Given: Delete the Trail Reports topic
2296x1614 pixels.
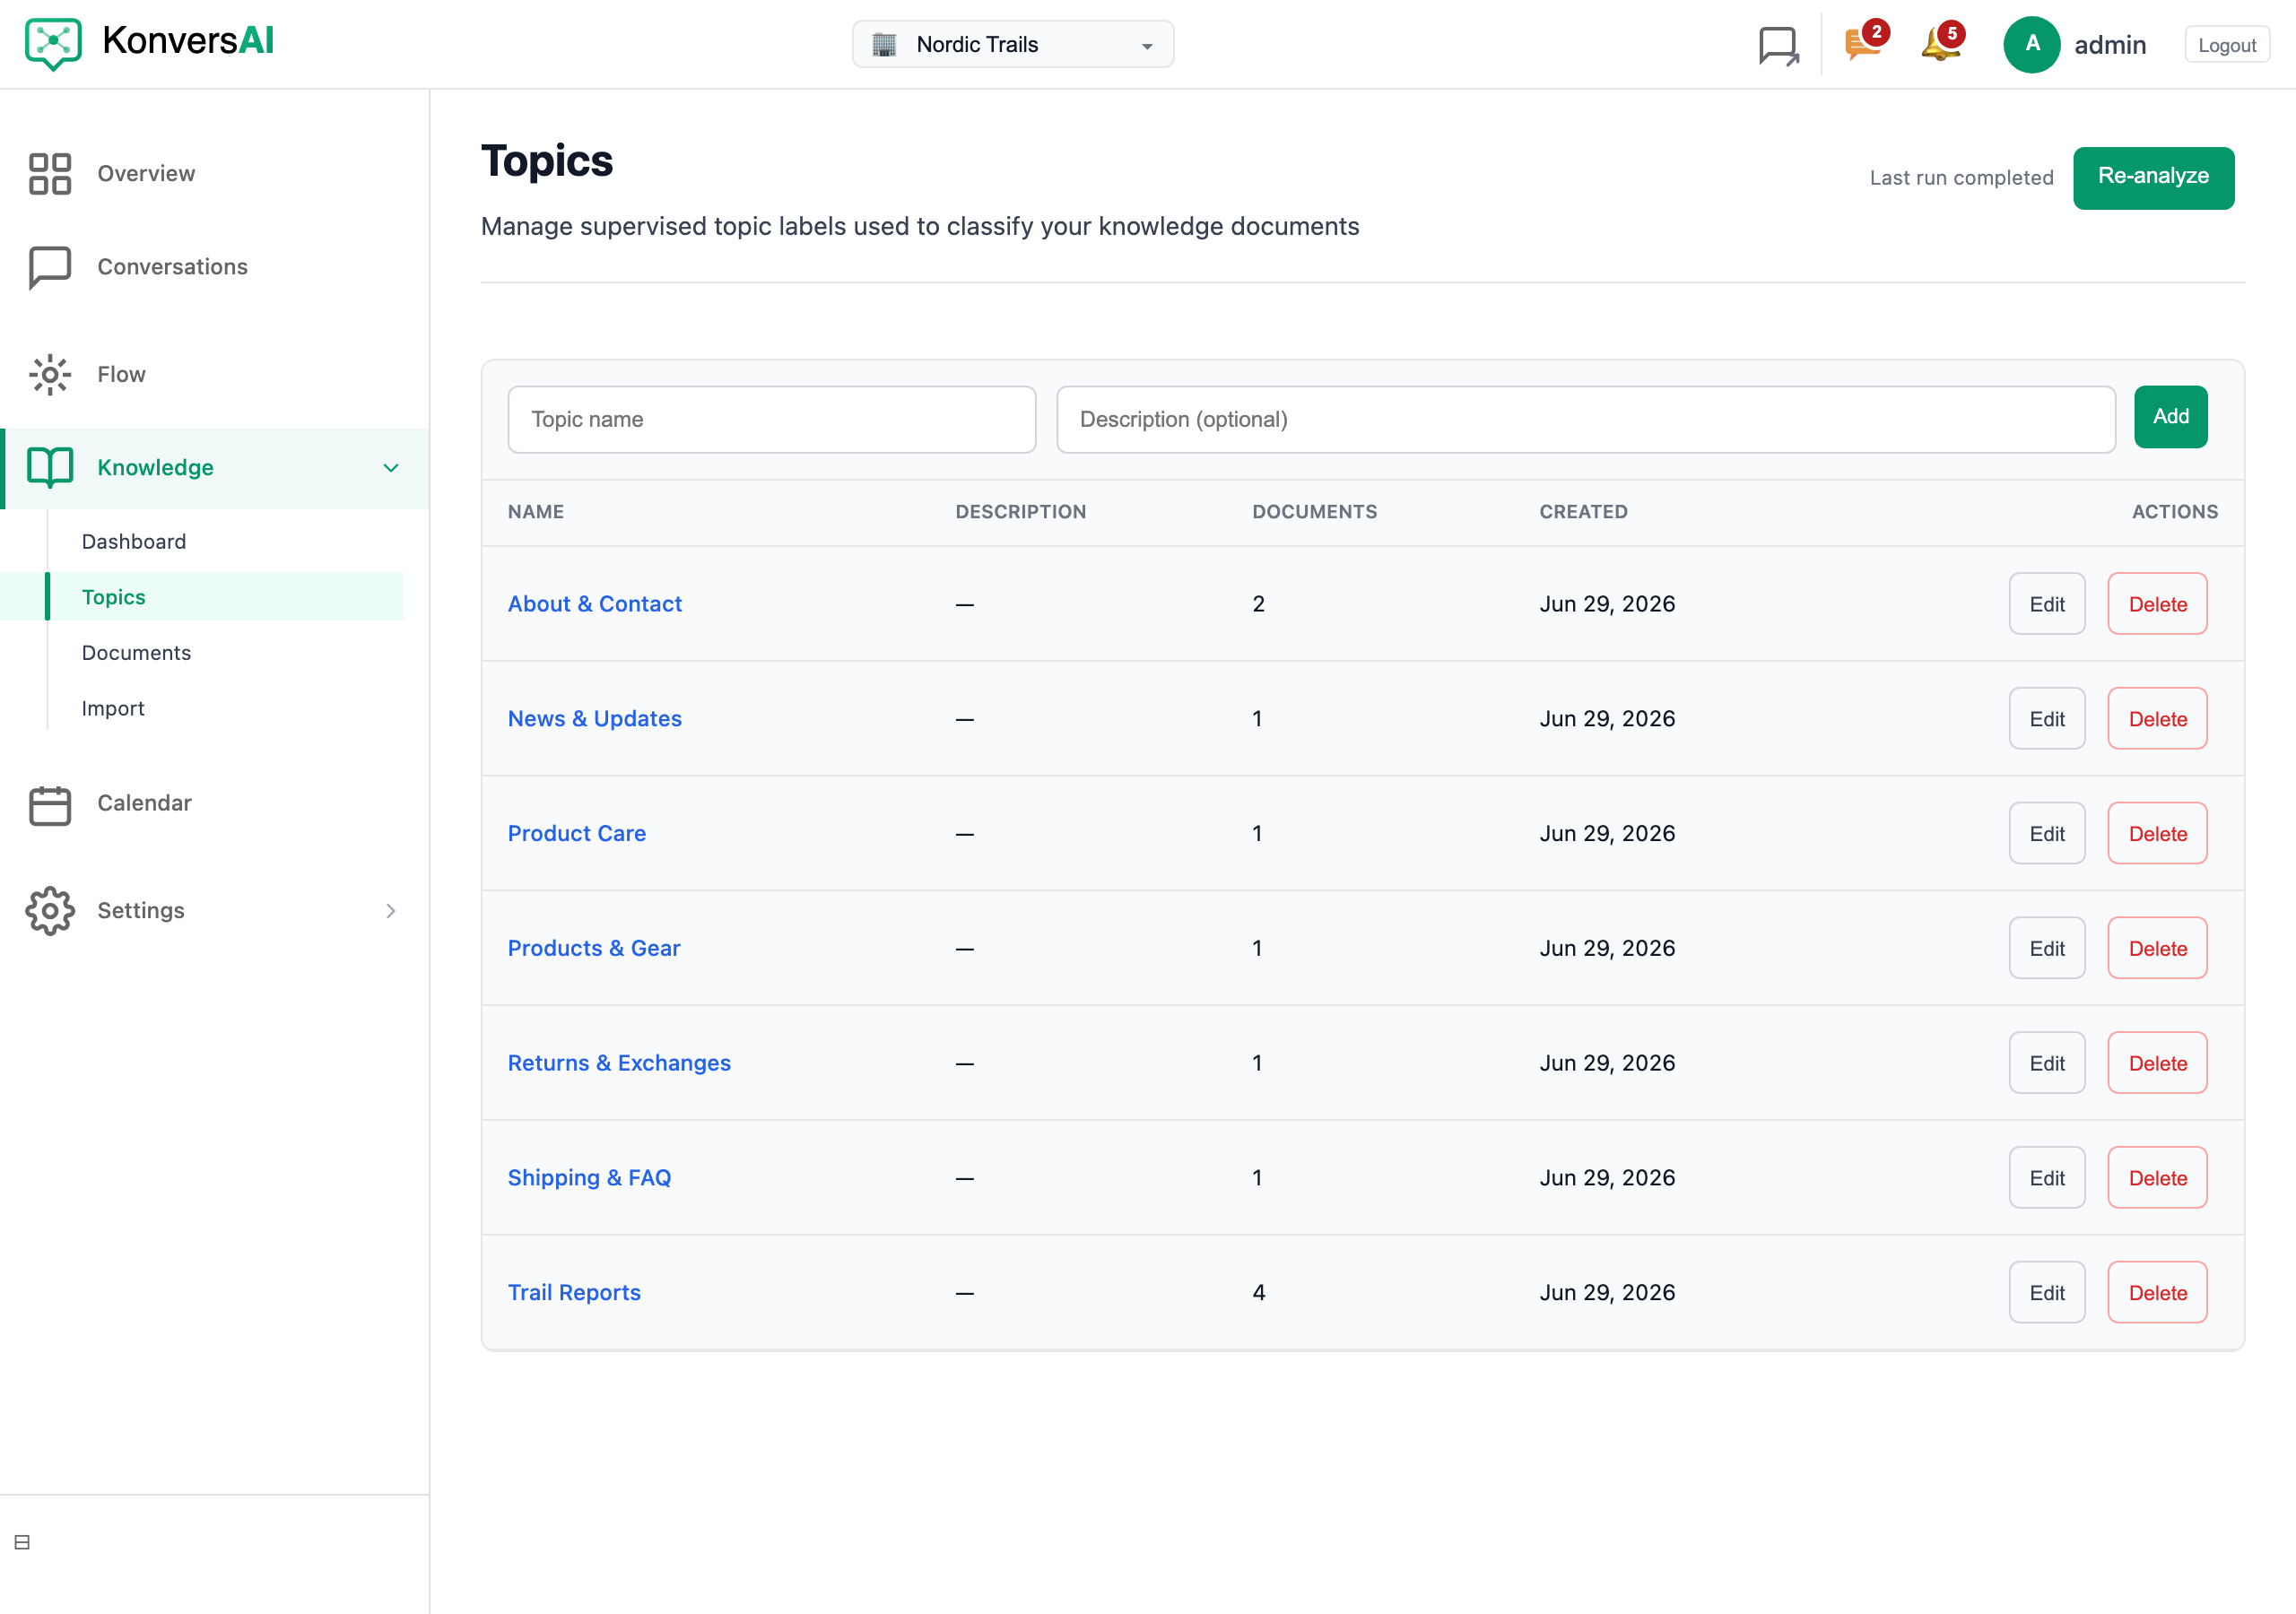Looking at the screenshot, I should (x=2157, y=1293).
